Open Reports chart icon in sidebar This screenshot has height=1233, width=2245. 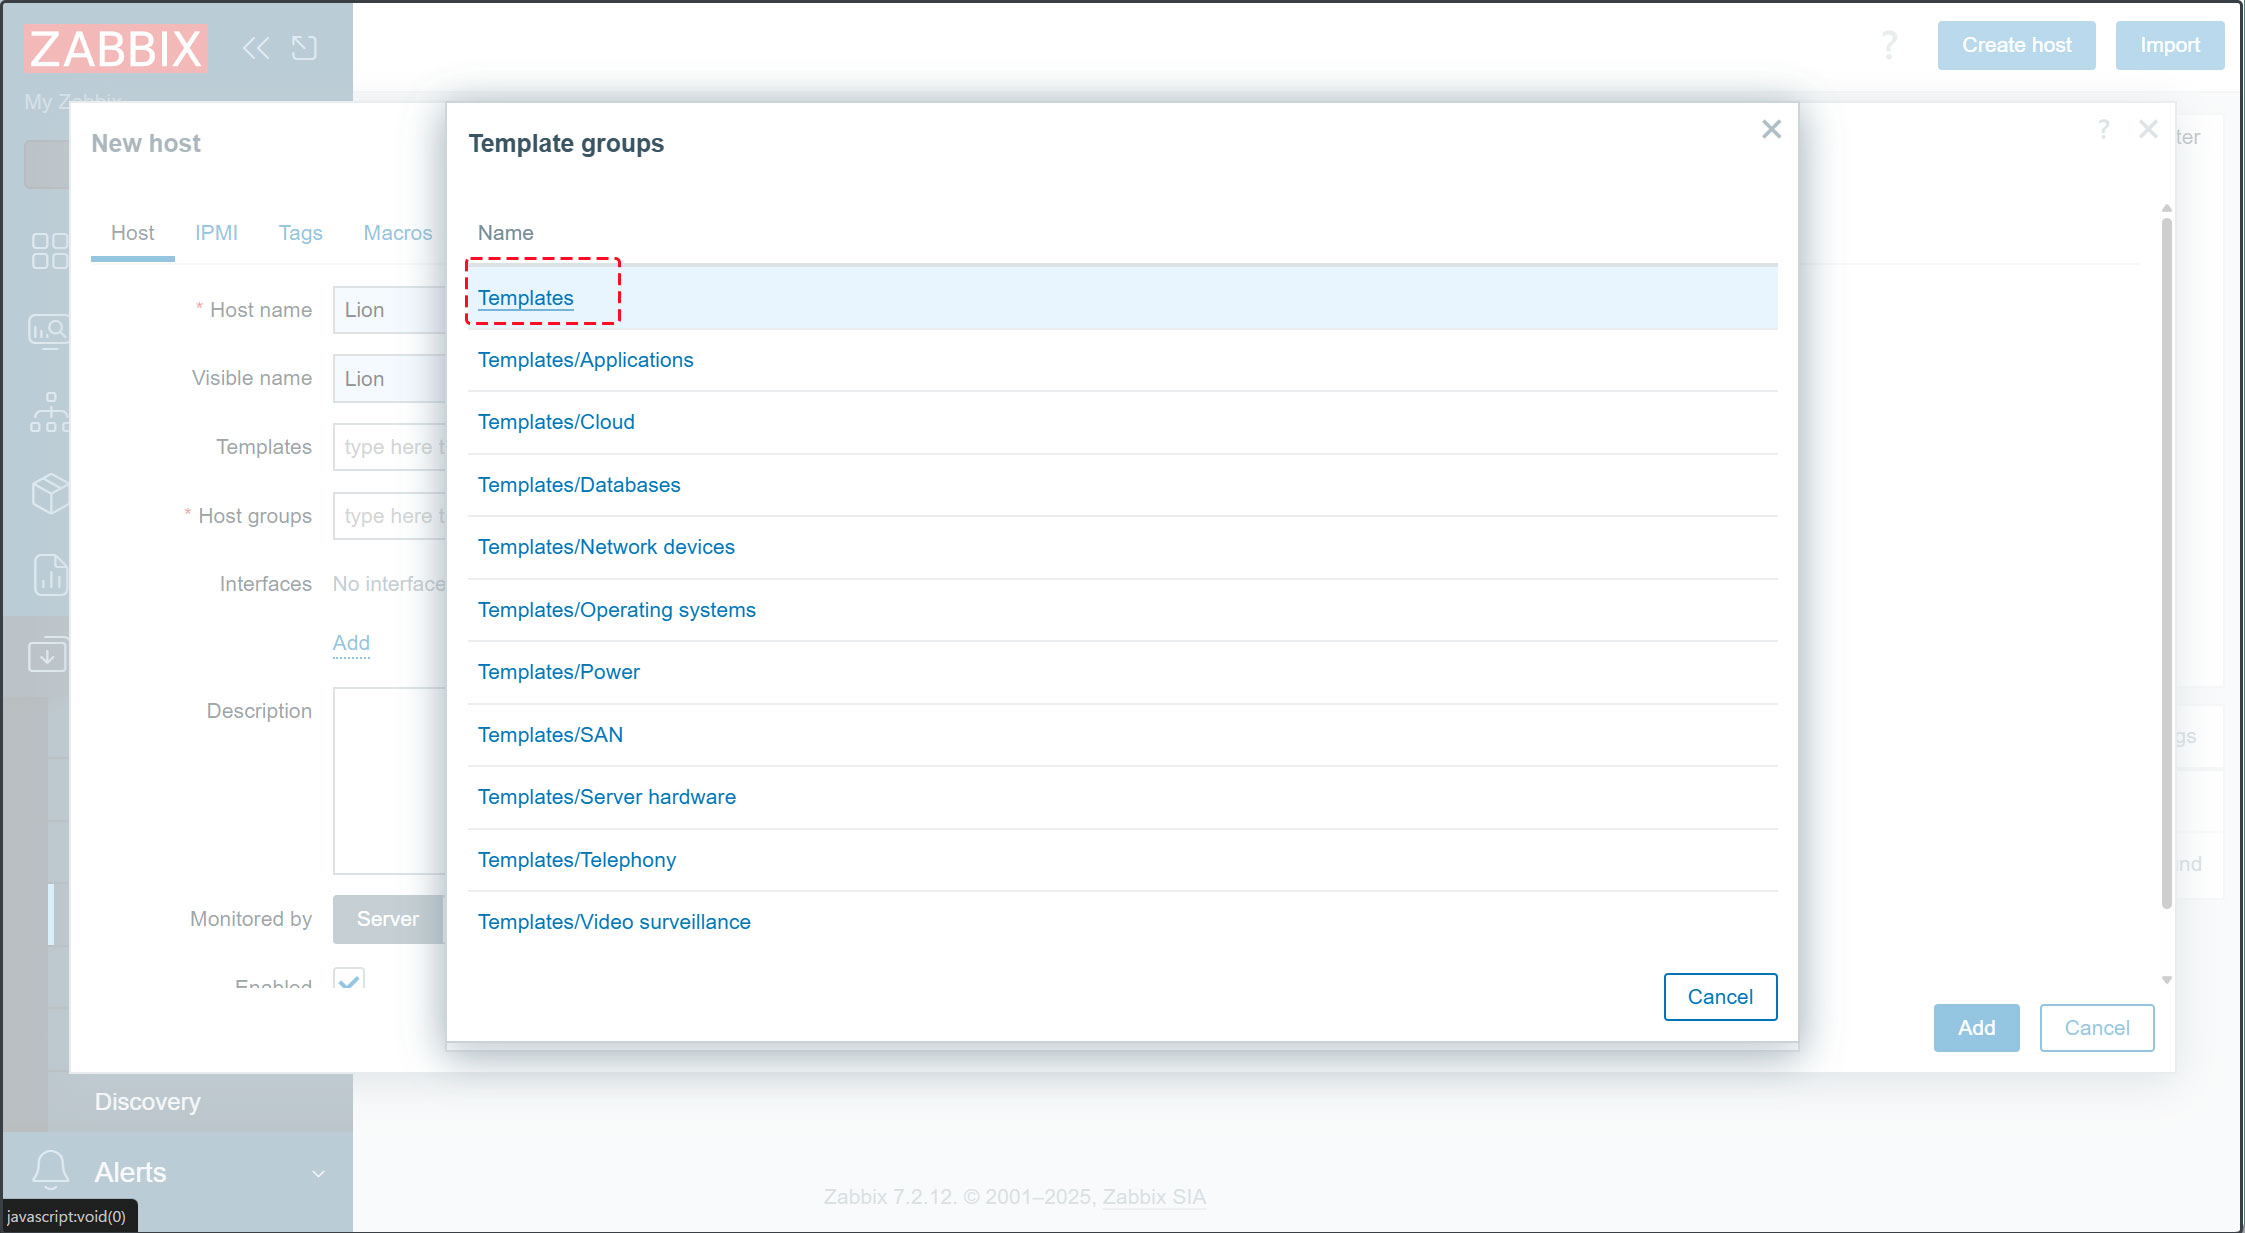(x=49, y=575)
